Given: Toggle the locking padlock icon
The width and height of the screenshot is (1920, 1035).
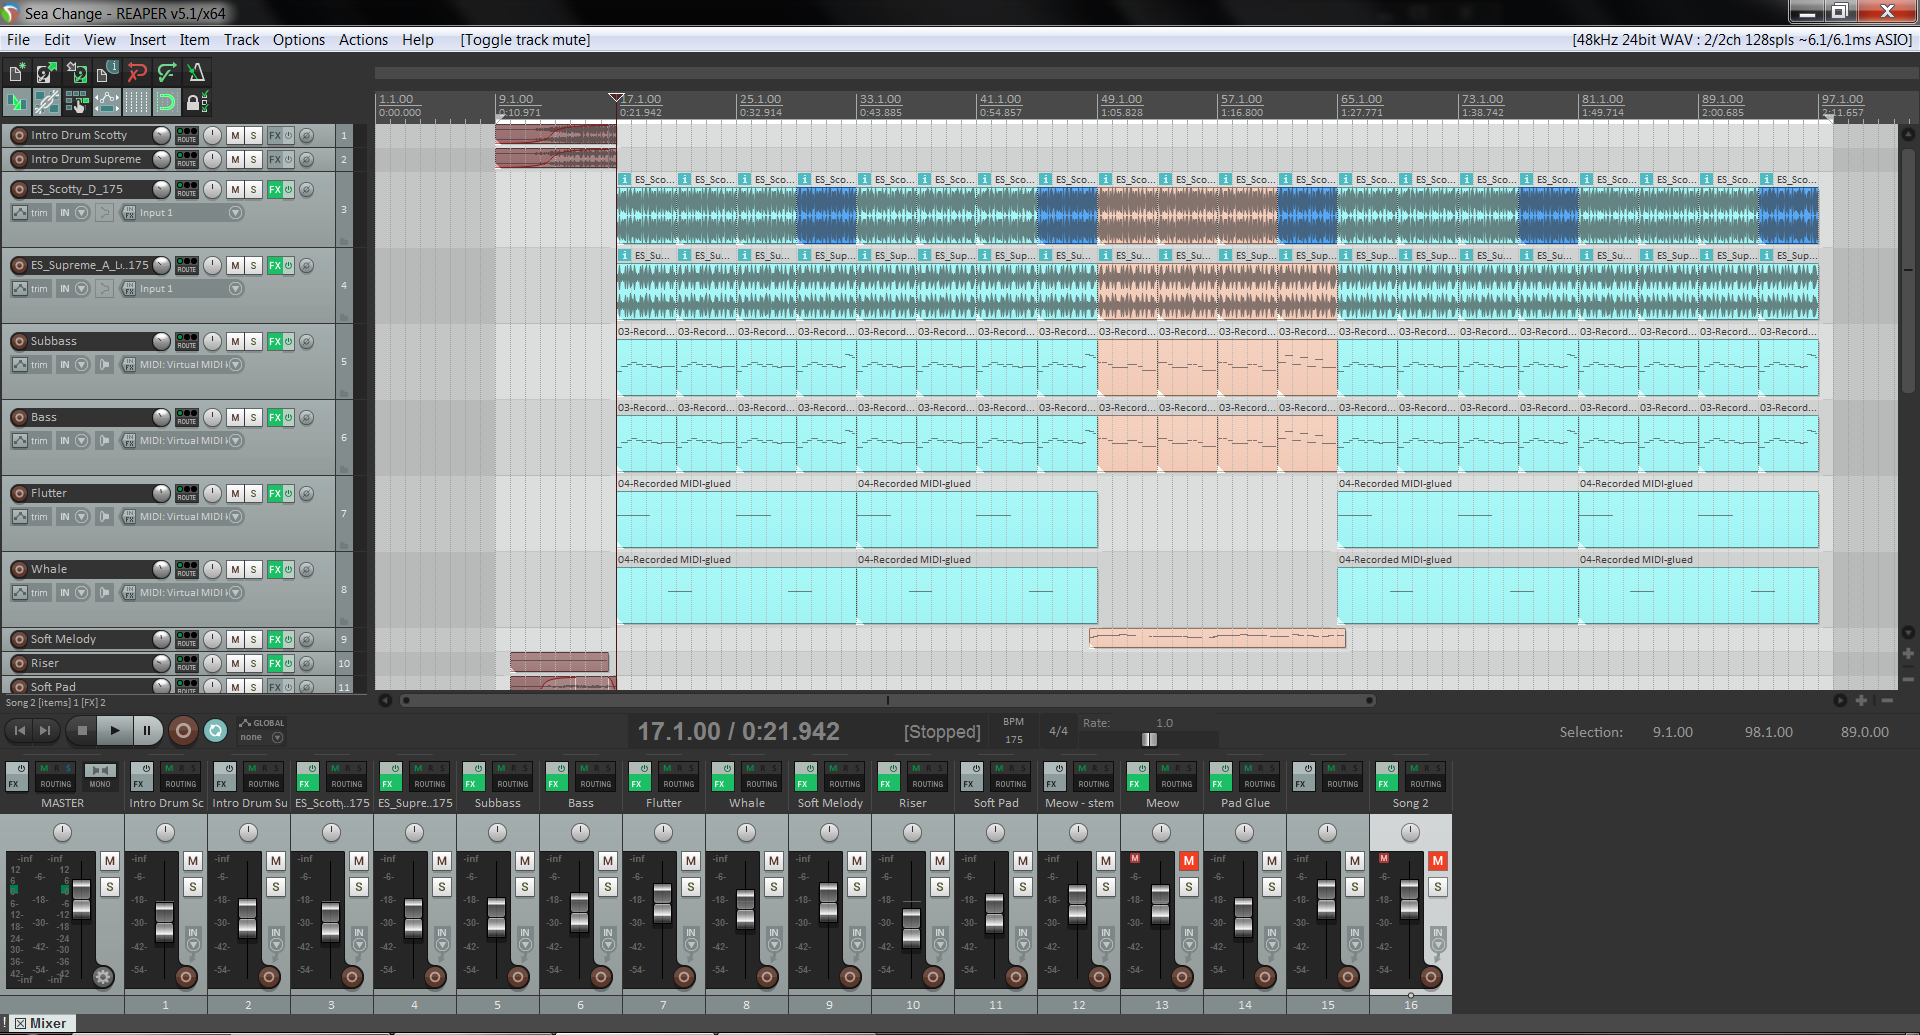Looking at the screenshot, I should tap(195, 102).
